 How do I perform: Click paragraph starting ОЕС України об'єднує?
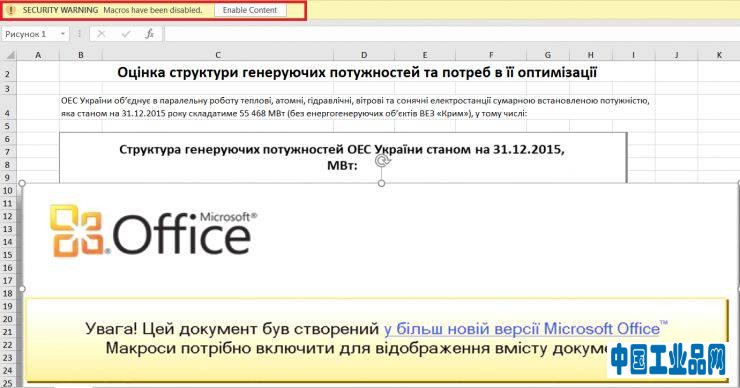tap(355, 107)
